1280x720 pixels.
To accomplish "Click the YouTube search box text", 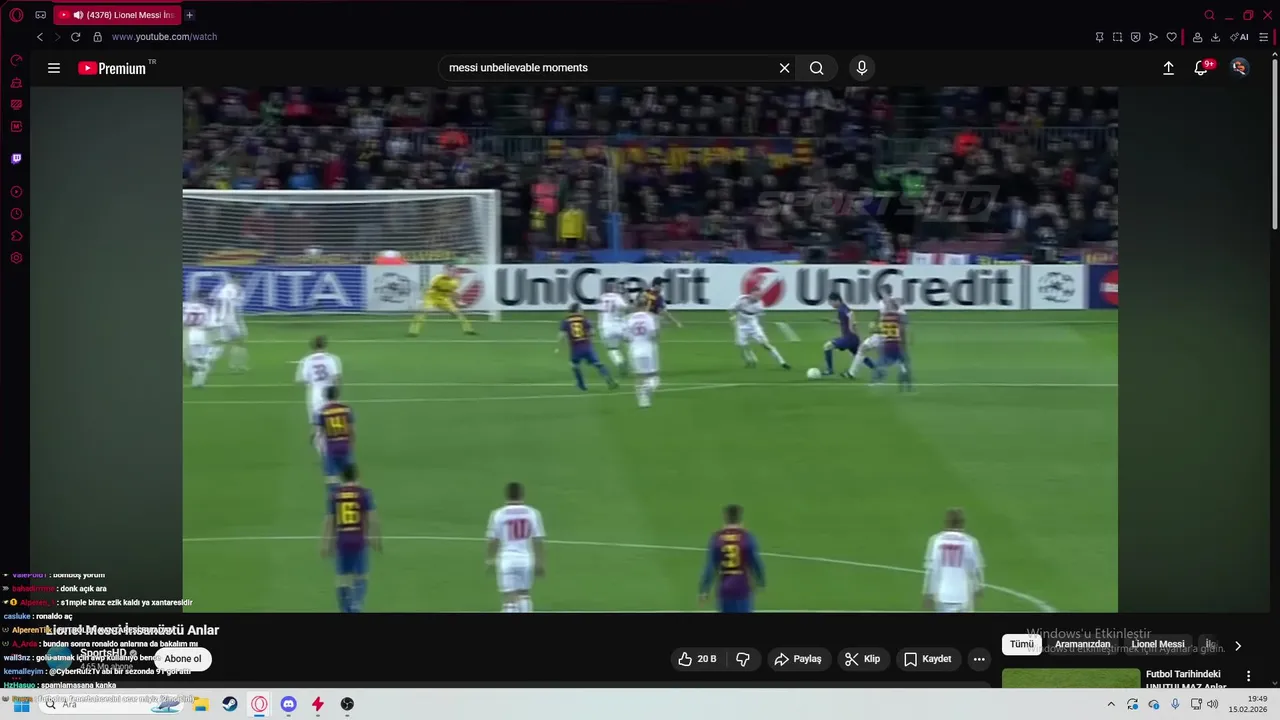I will (x=518, y=68).
